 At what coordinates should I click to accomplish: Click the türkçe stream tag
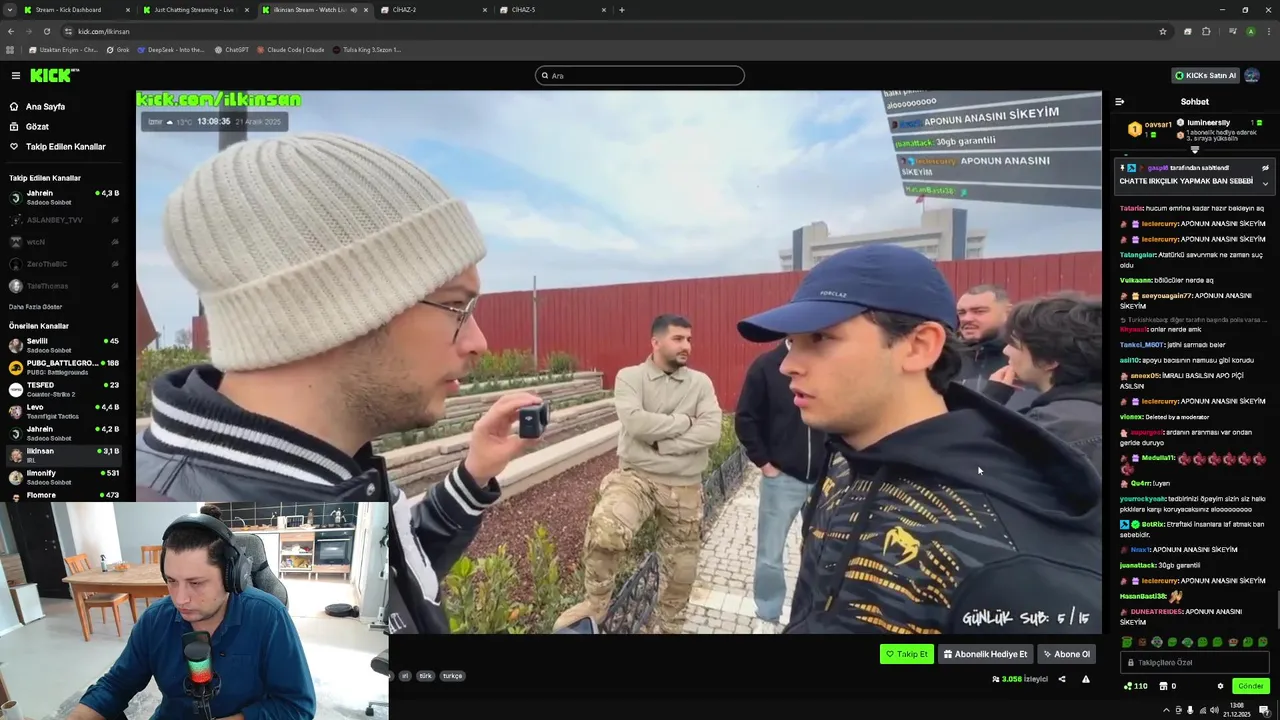(452, 676)
